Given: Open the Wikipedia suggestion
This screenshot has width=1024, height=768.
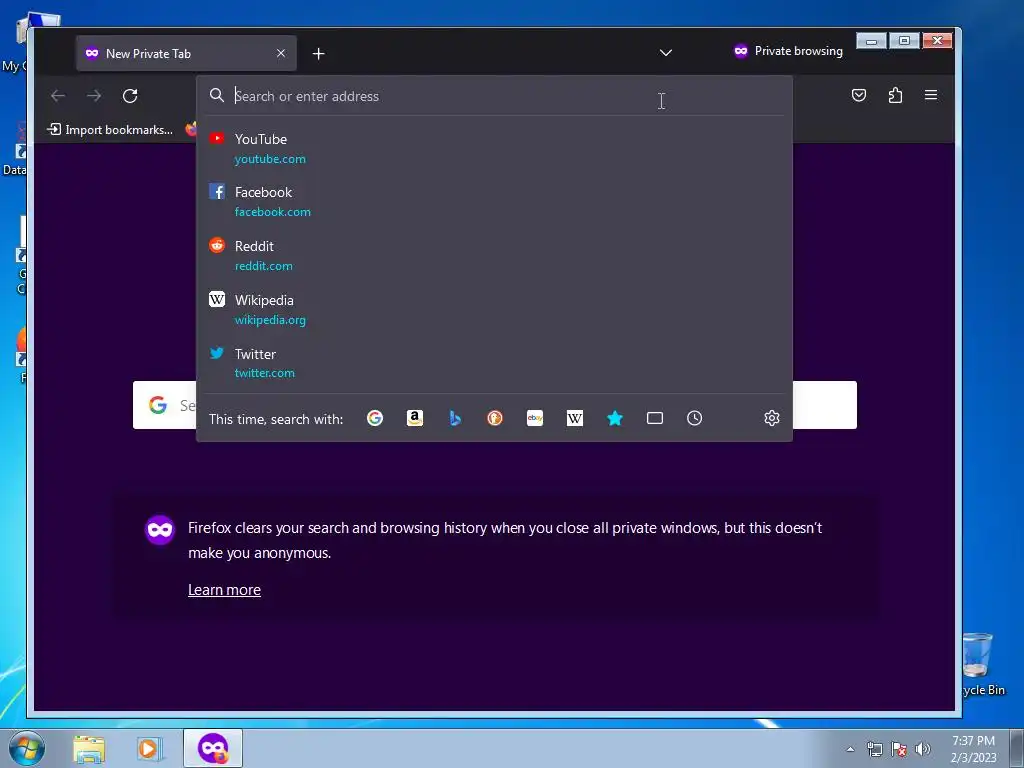Looking at the screenshot, I should tap(494, 310).
